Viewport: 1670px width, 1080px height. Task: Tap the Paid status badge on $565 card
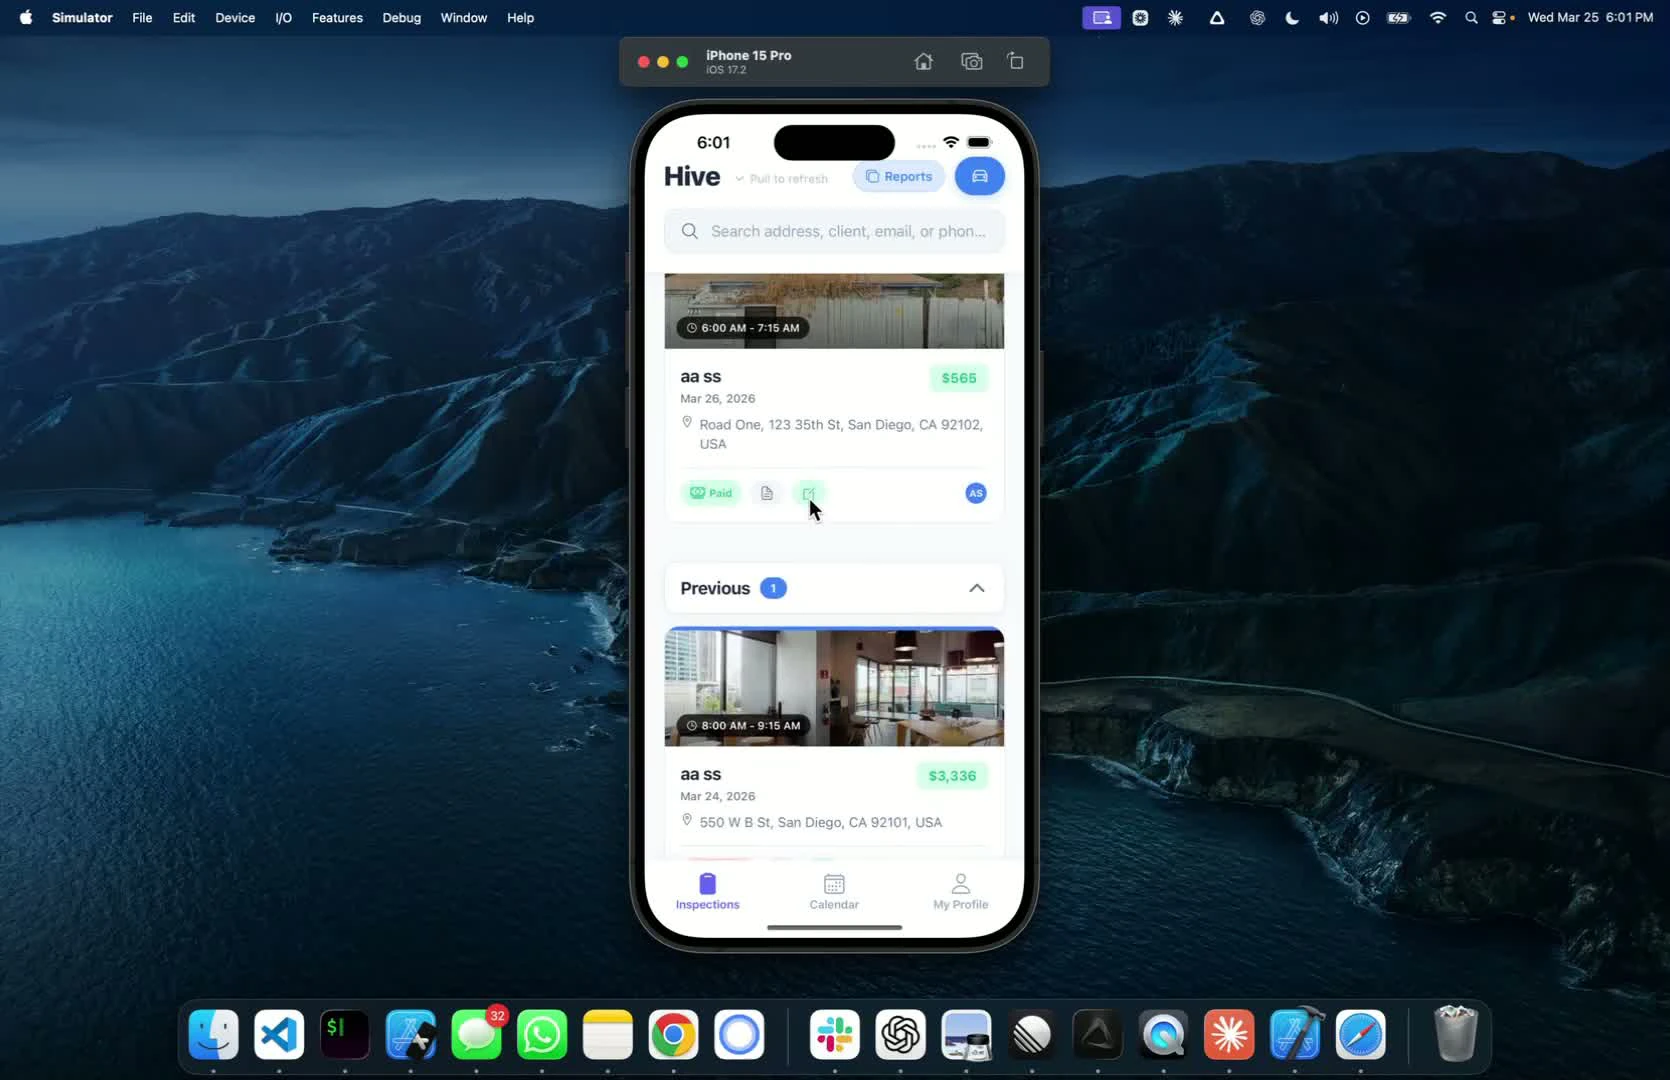point(711,493)
